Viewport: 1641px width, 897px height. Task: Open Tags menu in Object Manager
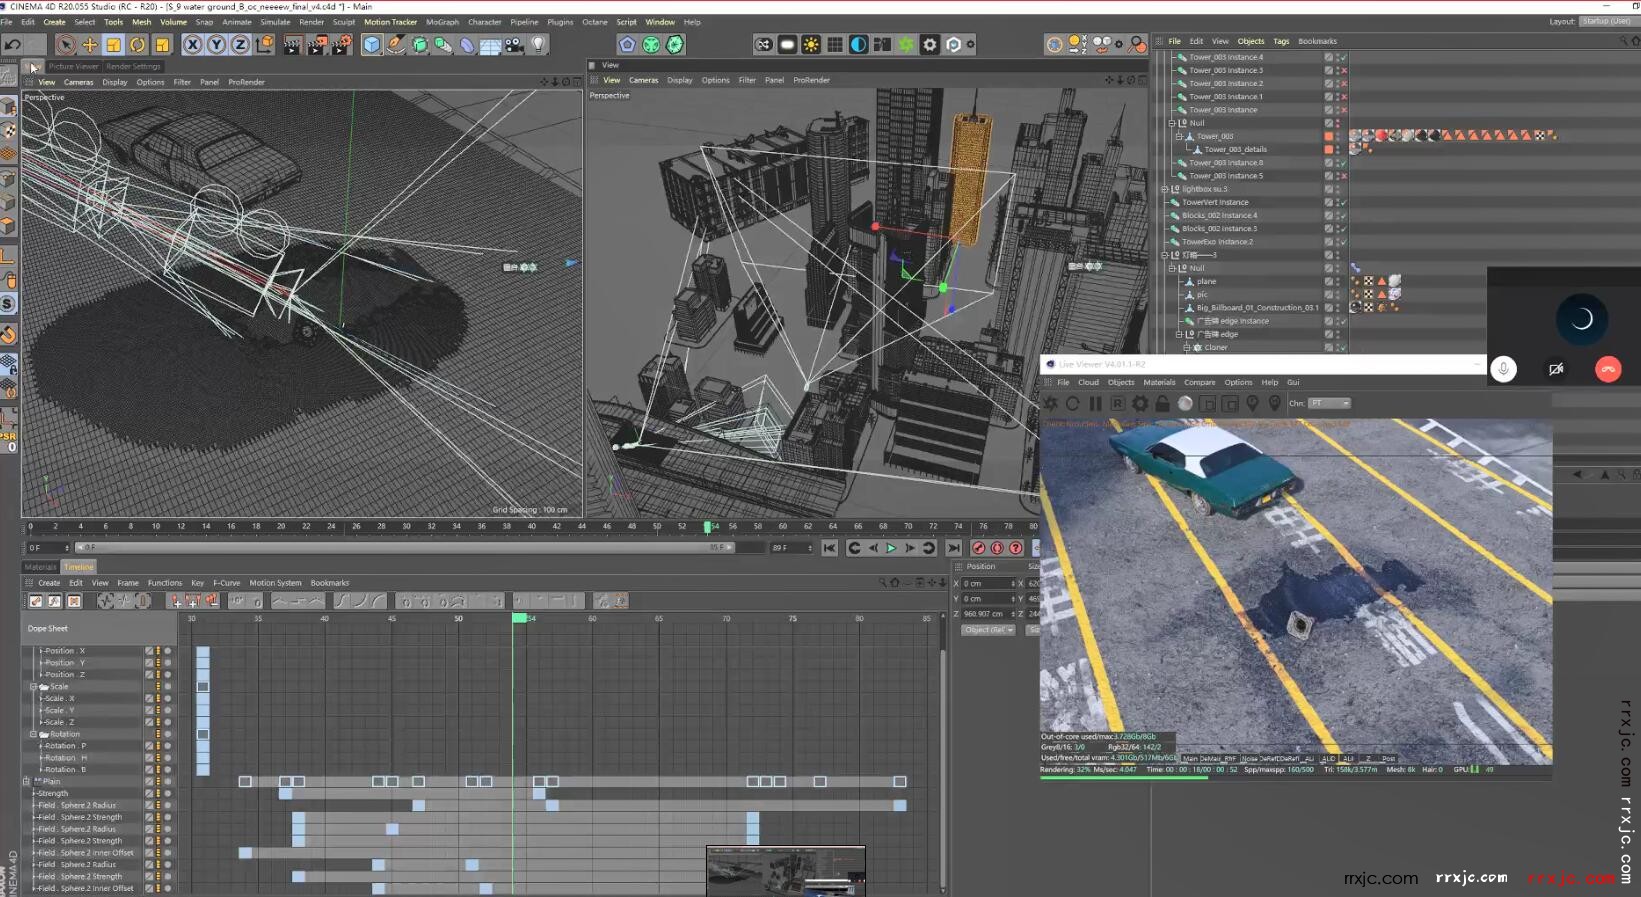(x=1281, y=41)
